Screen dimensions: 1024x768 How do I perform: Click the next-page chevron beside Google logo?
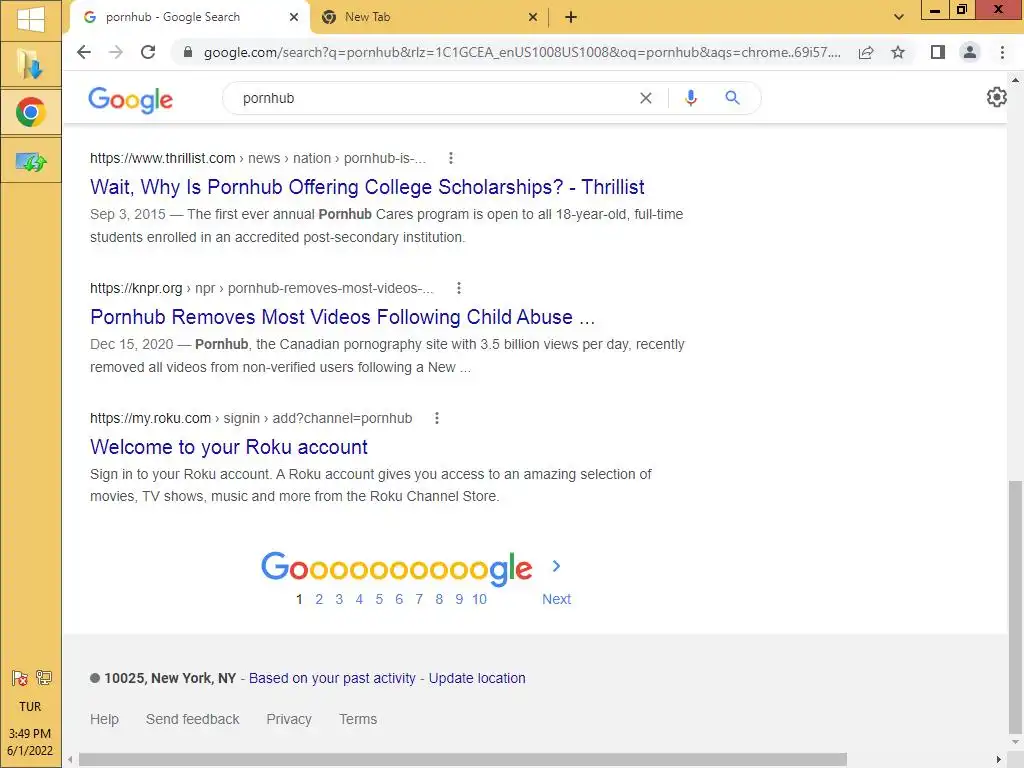(556, 566)
